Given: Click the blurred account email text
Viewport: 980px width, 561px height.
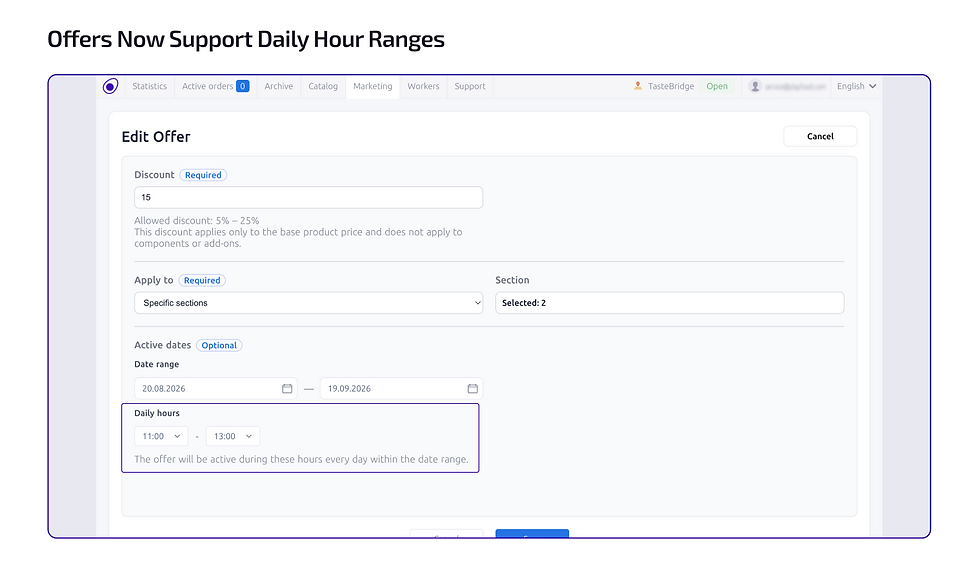Looking at the screenshot, I should pyautogui.click(x=796, y=86).
